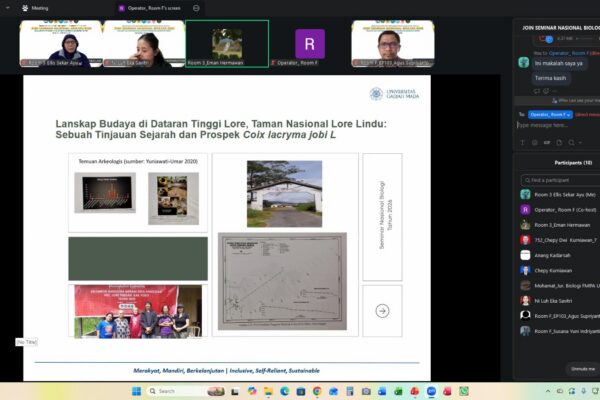
Task: Open more options under 'Terima kasih' message
Action: [x=554, y=91]
